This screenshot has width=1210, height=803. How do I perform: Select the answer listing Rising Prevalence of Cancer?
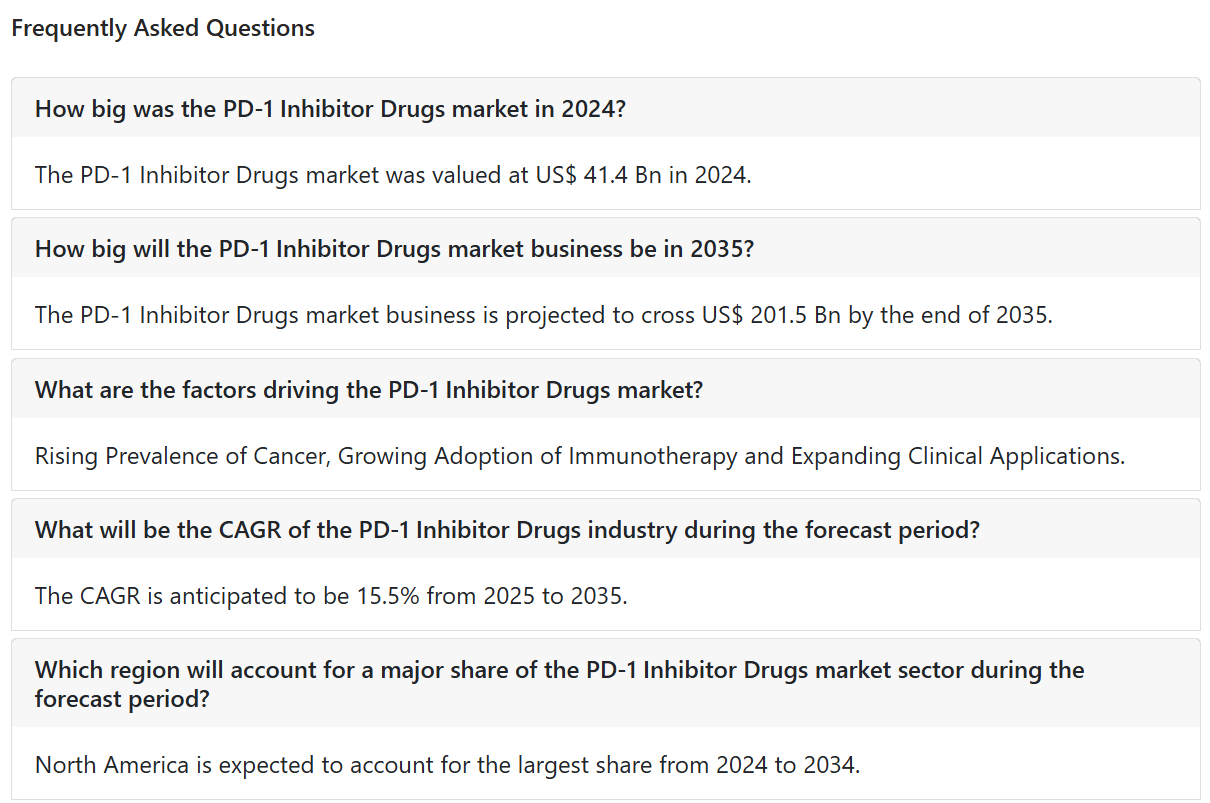tap(580, 456)
